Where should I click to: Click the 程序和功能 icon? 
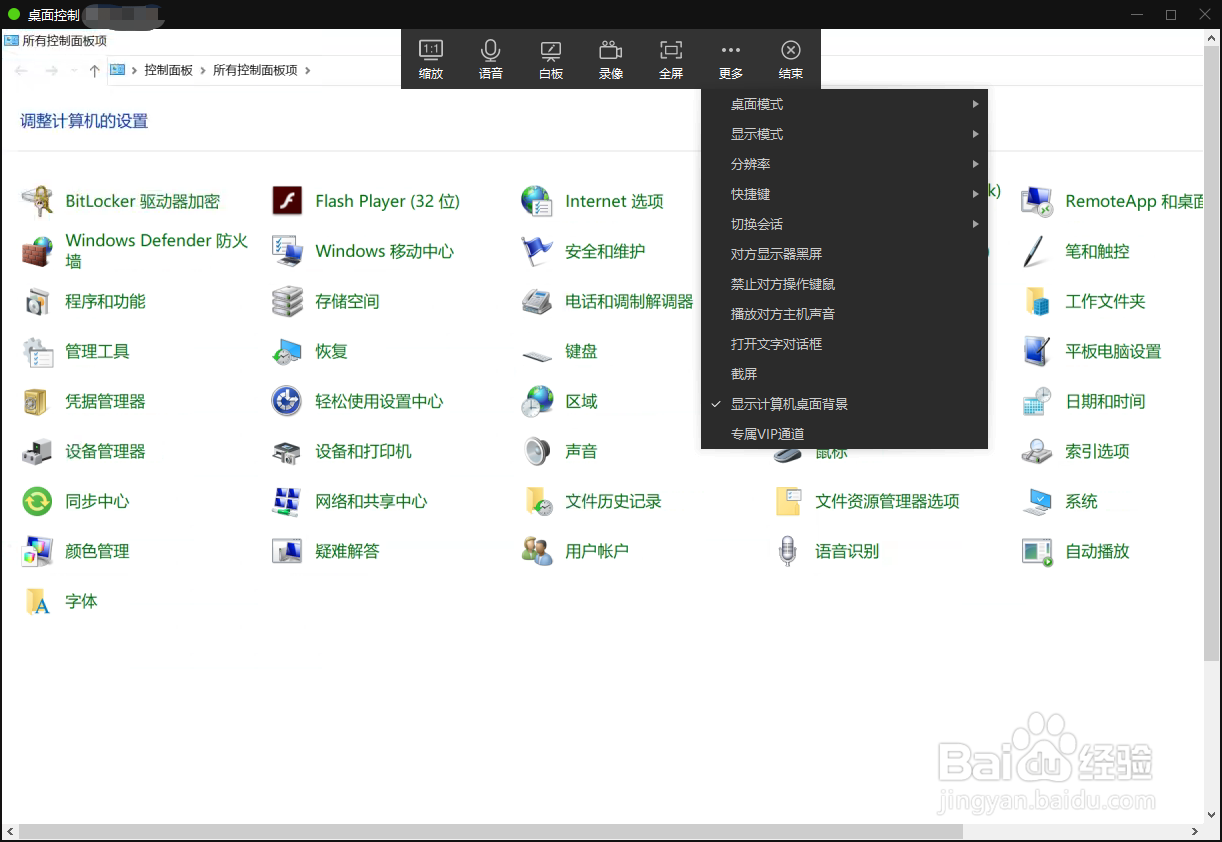[37, 301]
